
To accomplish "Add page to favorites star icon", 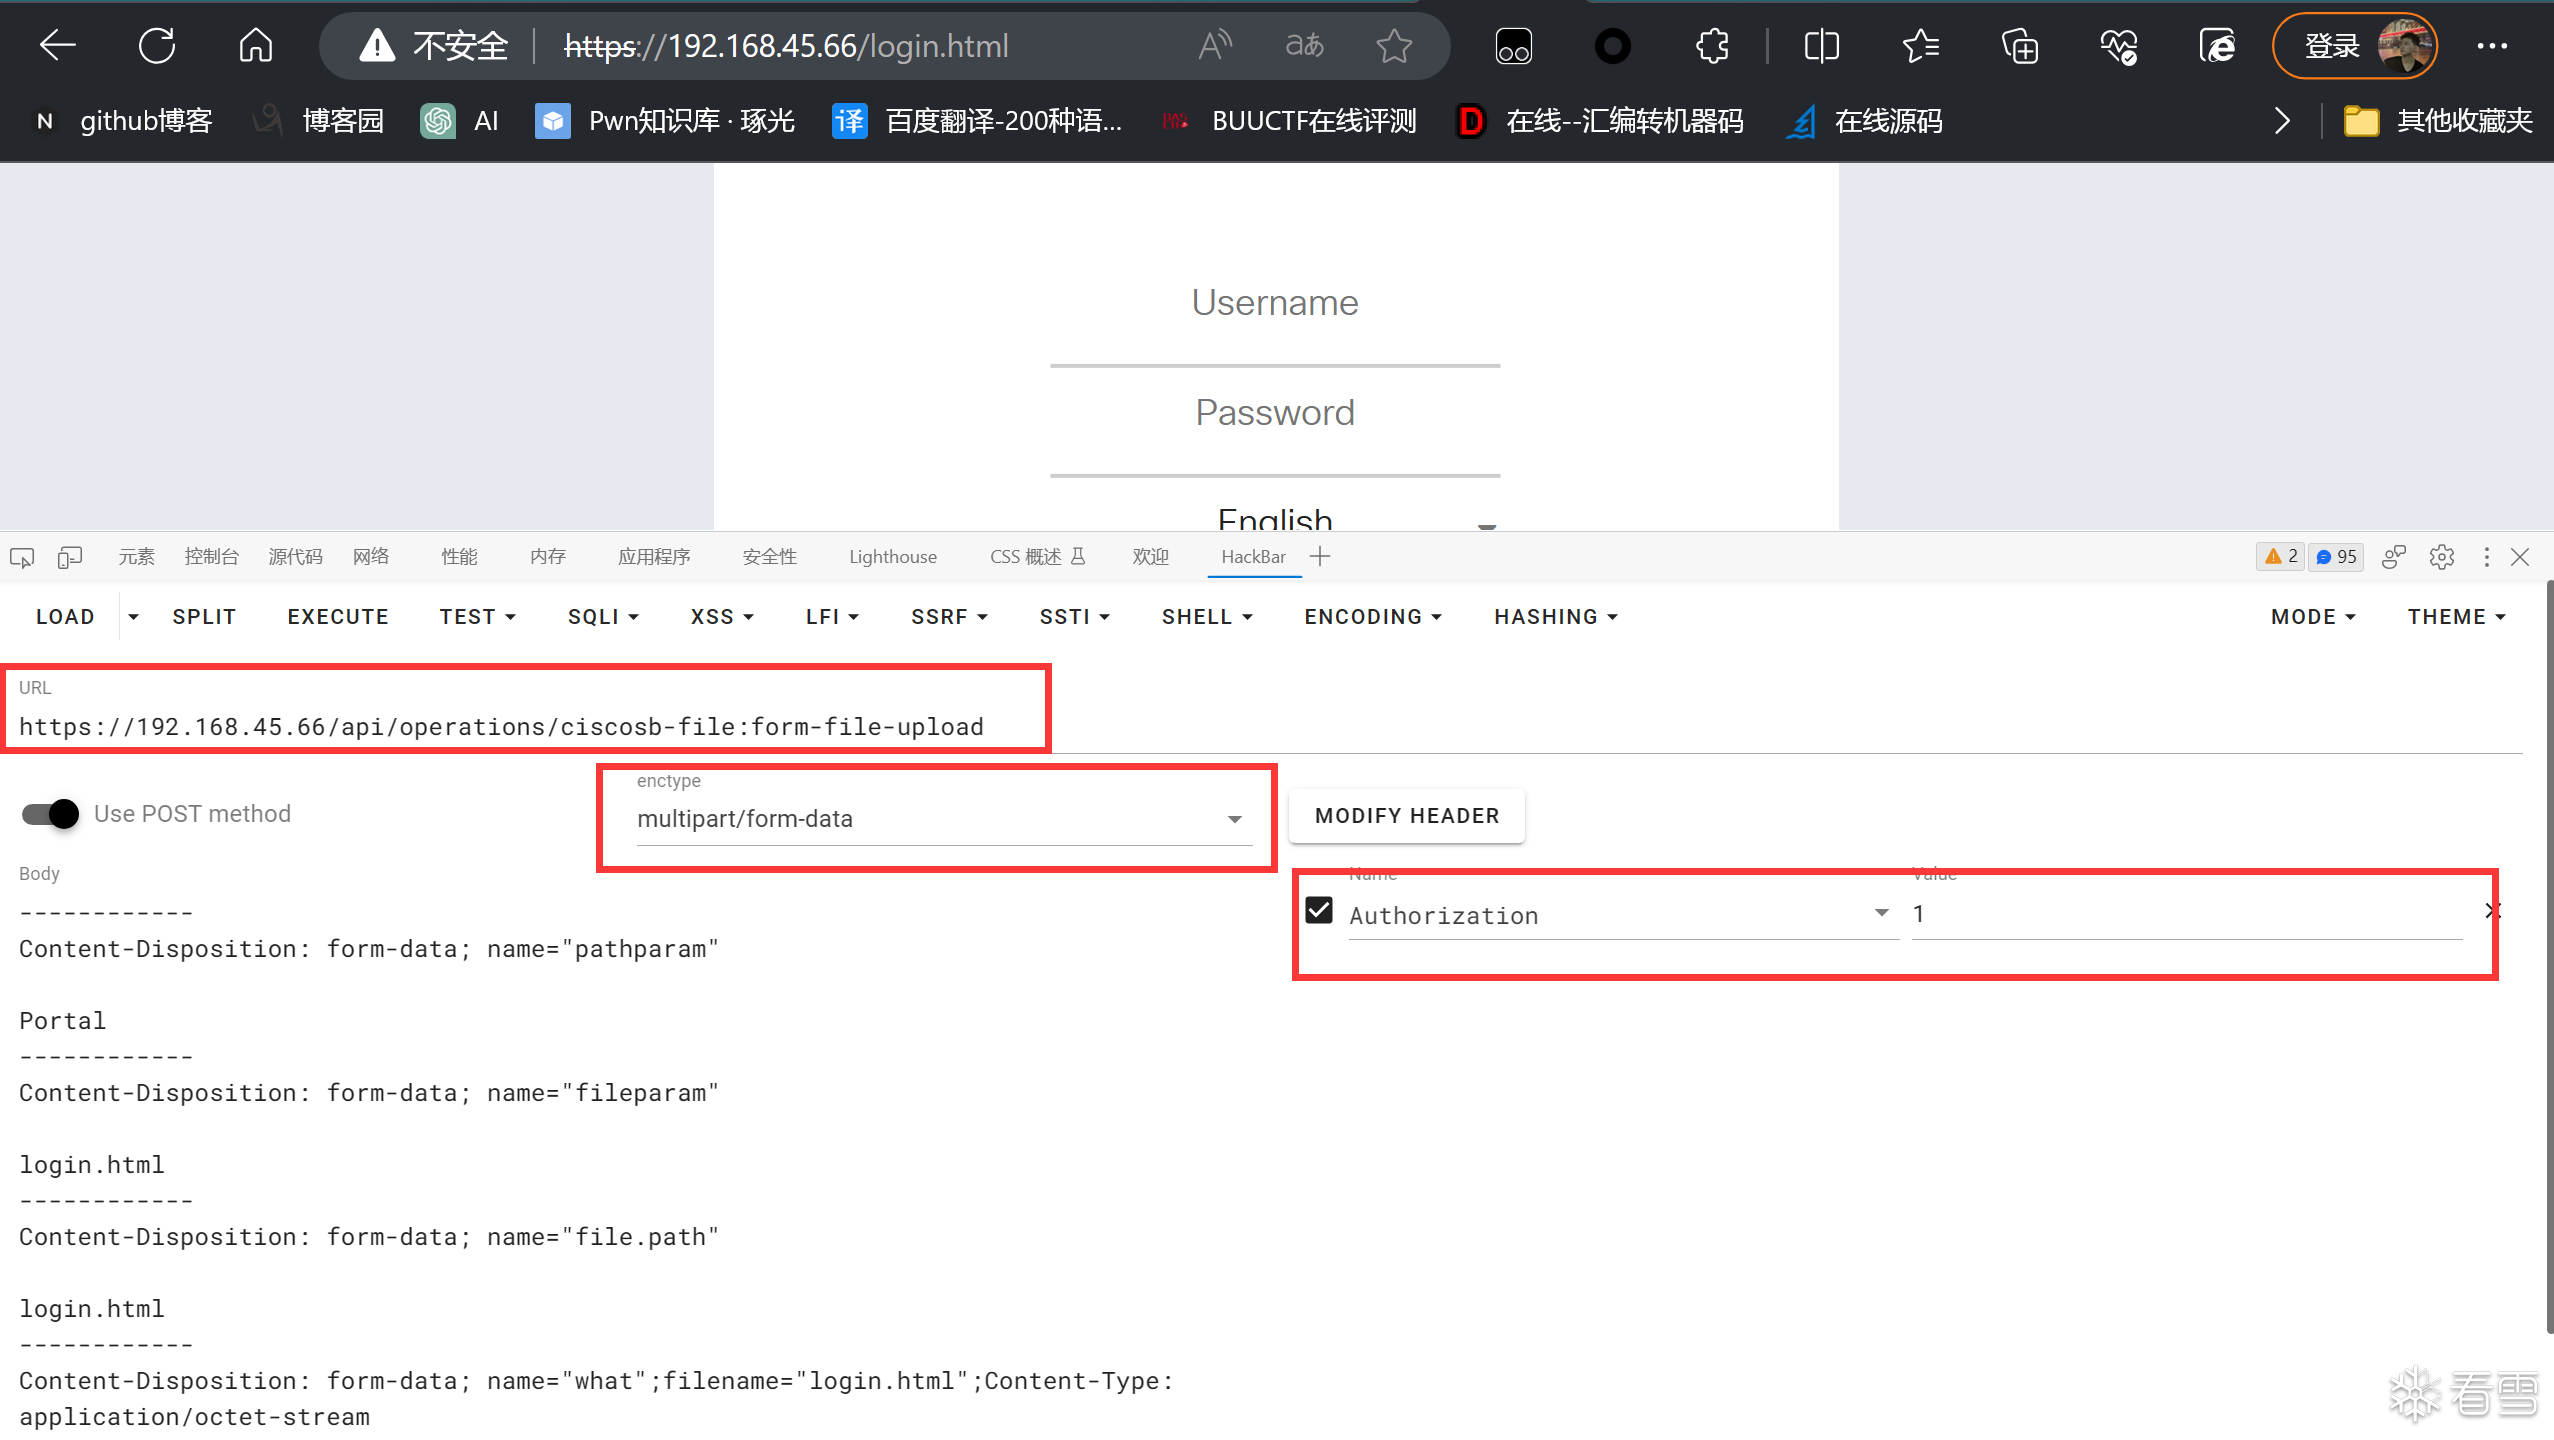I will click(x=1393, y=46).
